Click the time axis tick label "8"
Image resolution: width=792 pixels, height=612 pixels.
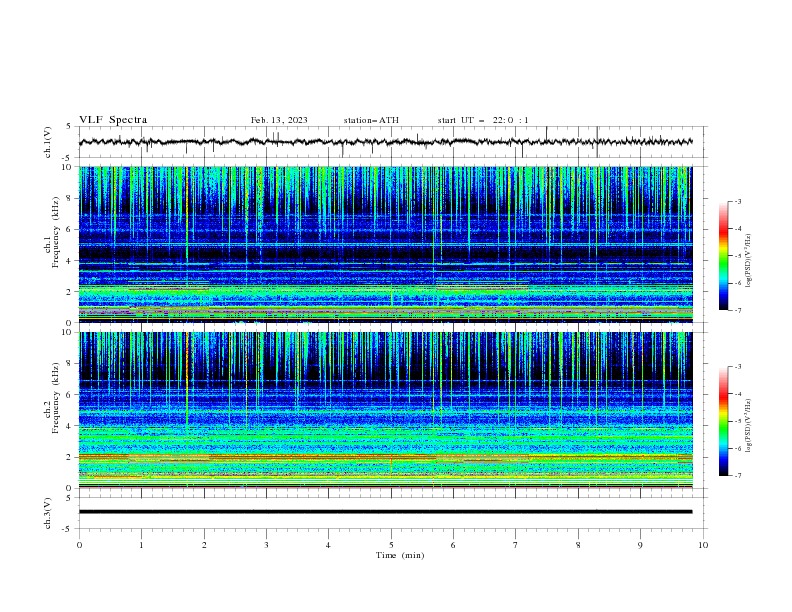pyautogui.click(x=578, y=545)
